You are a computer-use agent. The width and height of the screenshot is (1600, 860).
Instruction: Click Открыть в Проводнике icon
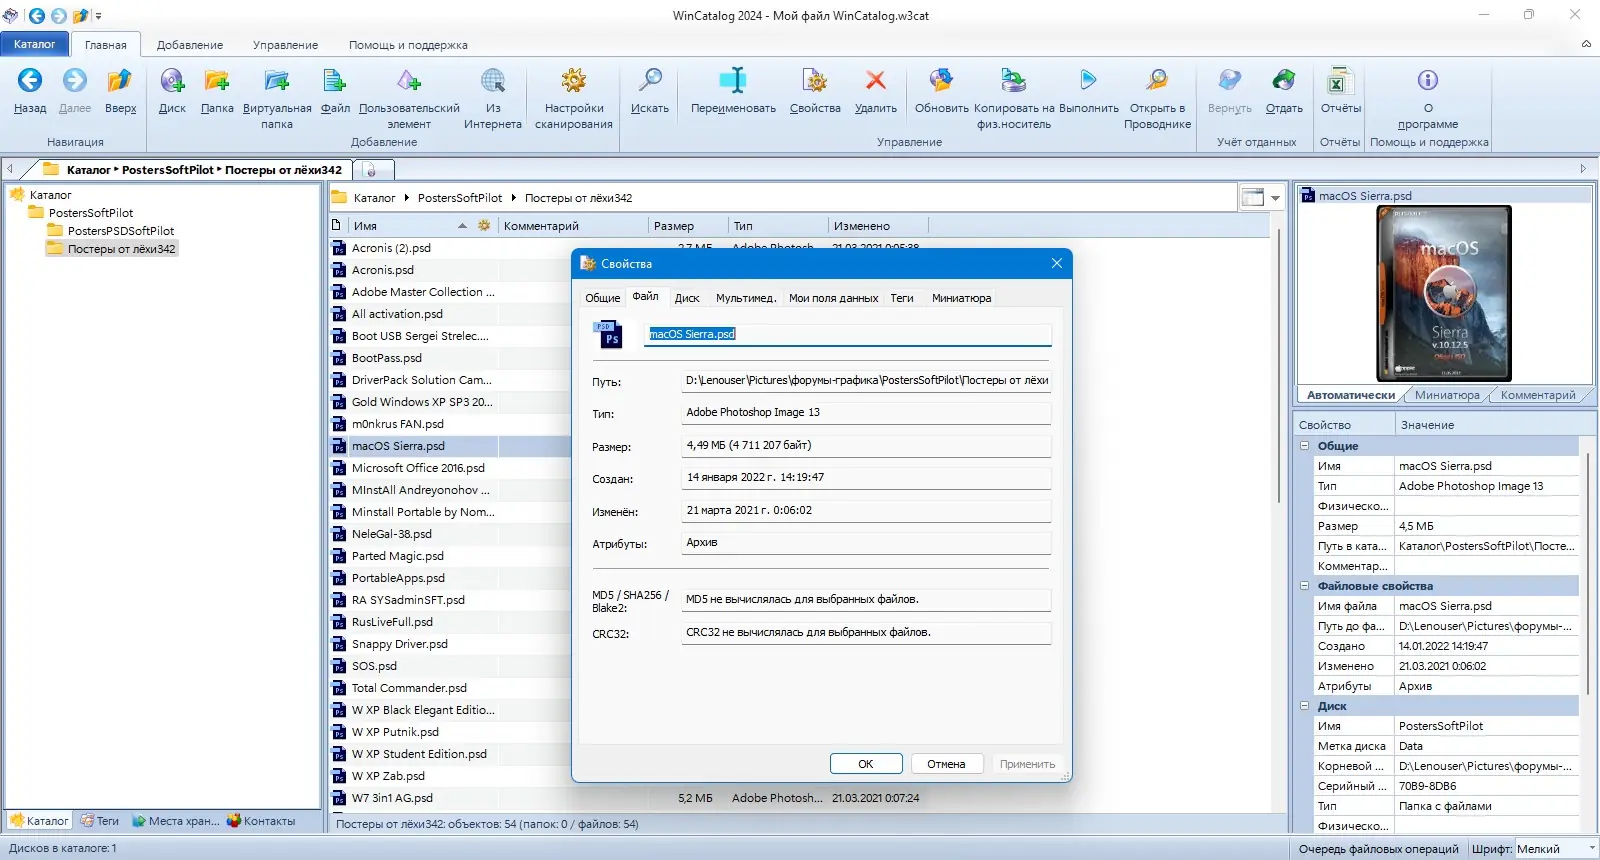pos(1157,82)
